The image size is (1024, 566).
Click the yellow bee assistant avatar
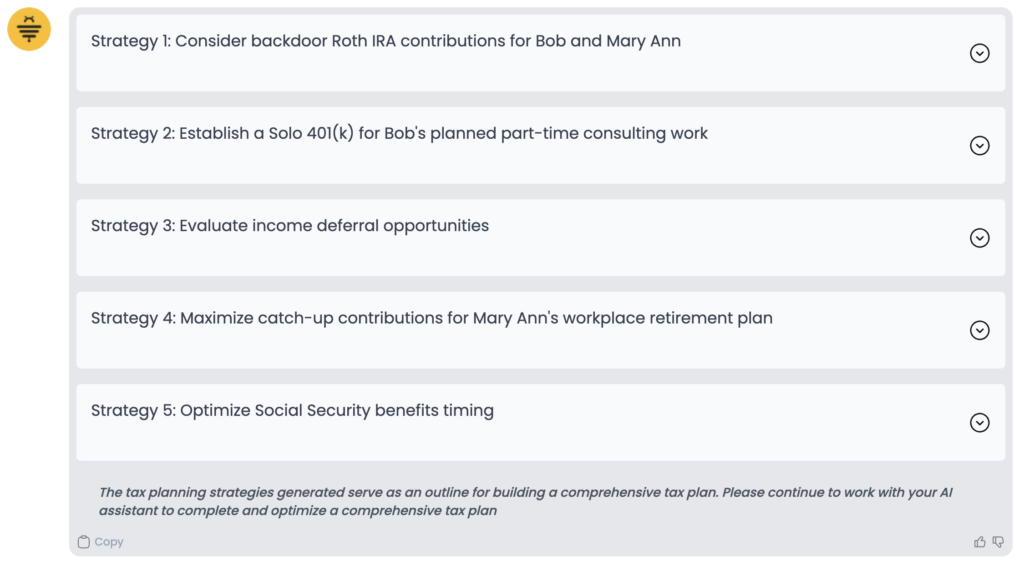pyautogui.click(x=29, y=30)
